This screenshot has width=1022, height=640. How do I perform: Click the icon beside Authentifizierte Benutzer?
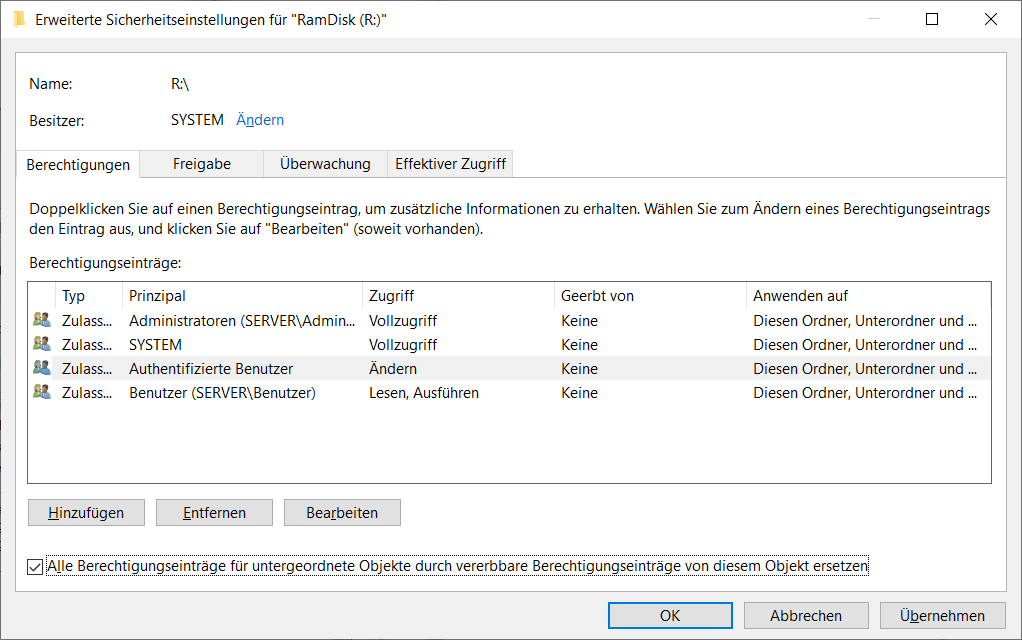point(41,369)
